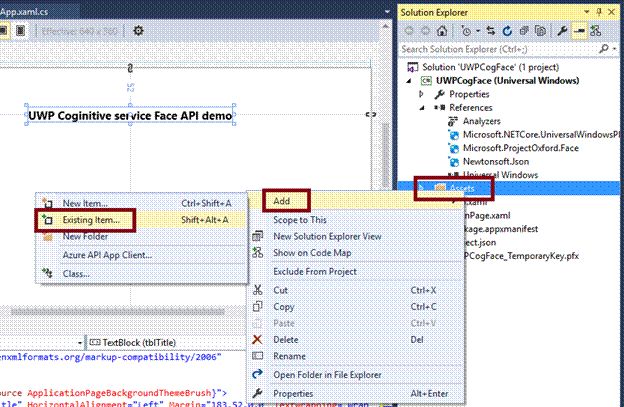Image resolution: width=624 pixels, height=407 pixels.
Task: Select Microsoft.ProjectOxford.Face reference
Action: pos(521,148)
